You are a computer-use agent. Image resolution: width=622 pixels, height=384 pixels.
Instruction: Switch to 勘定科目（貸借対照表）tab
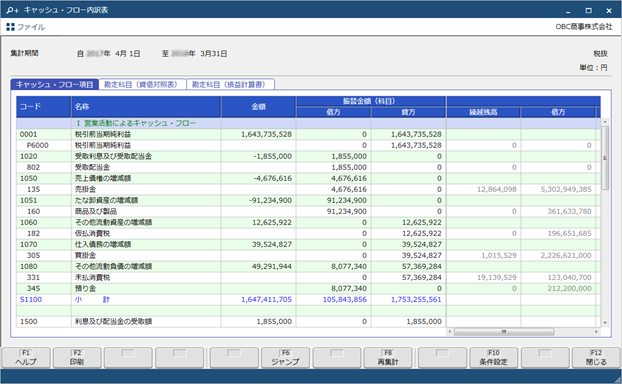(x=142, y=84)
